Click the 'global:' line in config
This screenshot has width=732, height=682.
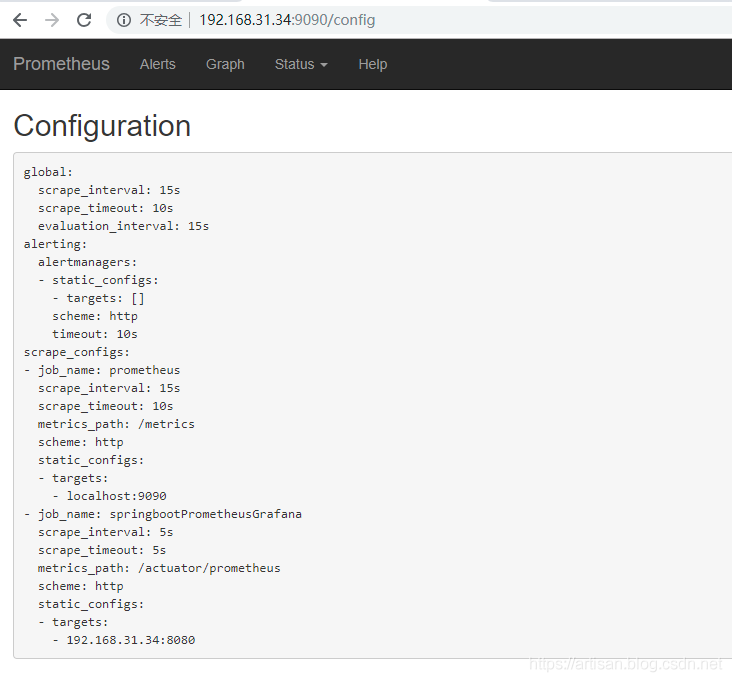coord(48,172)
